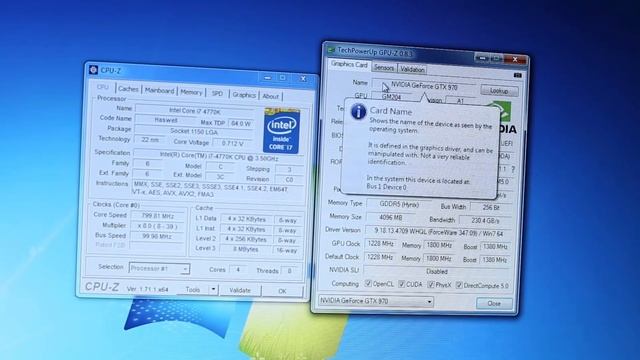Open the Mainboard tab in CPU-Z
Screen dimensions: 640x360
(x=159, y=91)
